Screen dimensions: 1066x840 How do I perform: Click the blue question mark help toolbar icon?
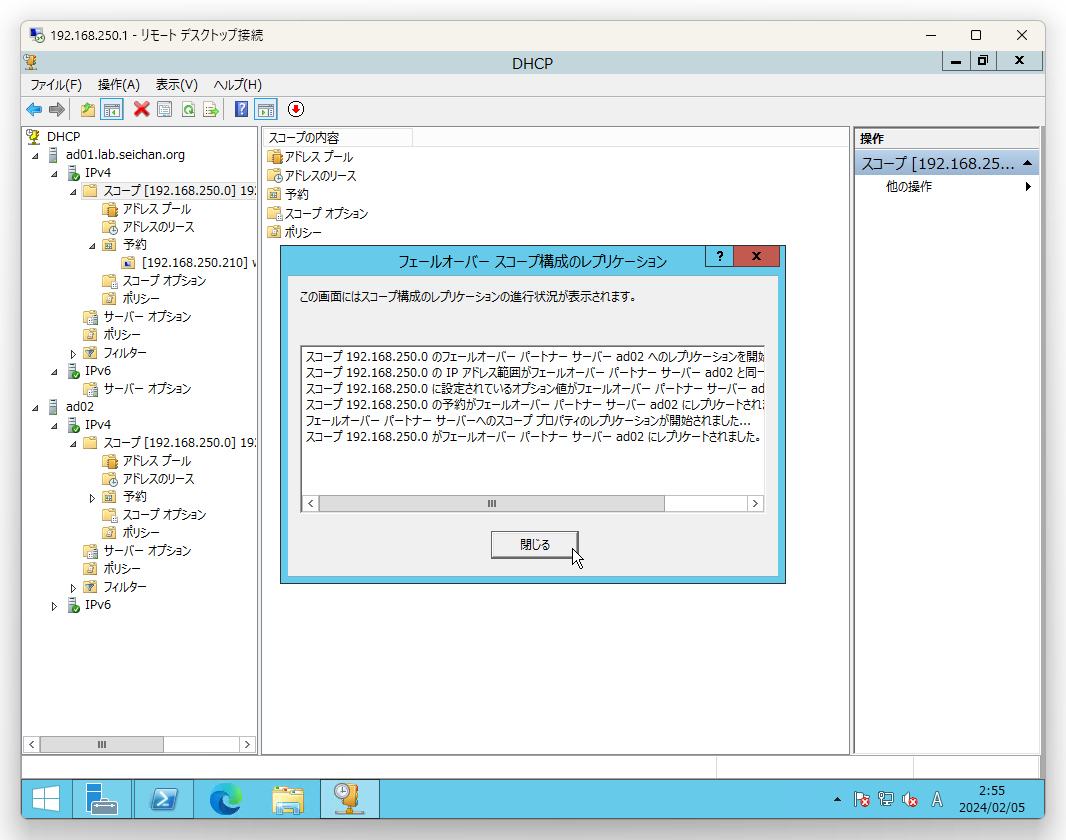tap(241, 109)
